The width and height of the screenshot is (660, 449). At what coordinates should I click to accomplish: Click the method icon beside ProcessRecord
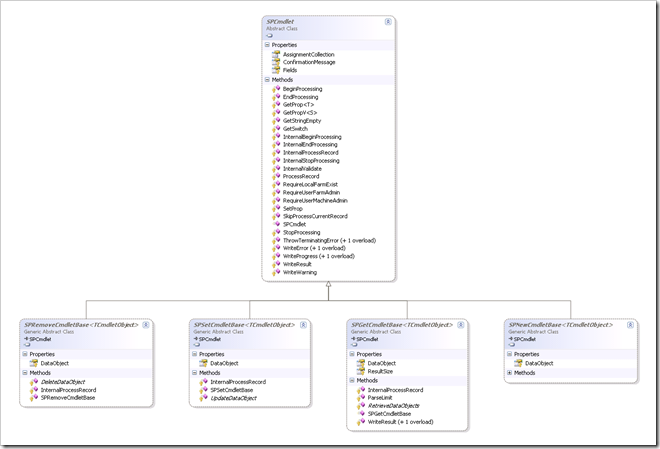click(x=276, y=176)
